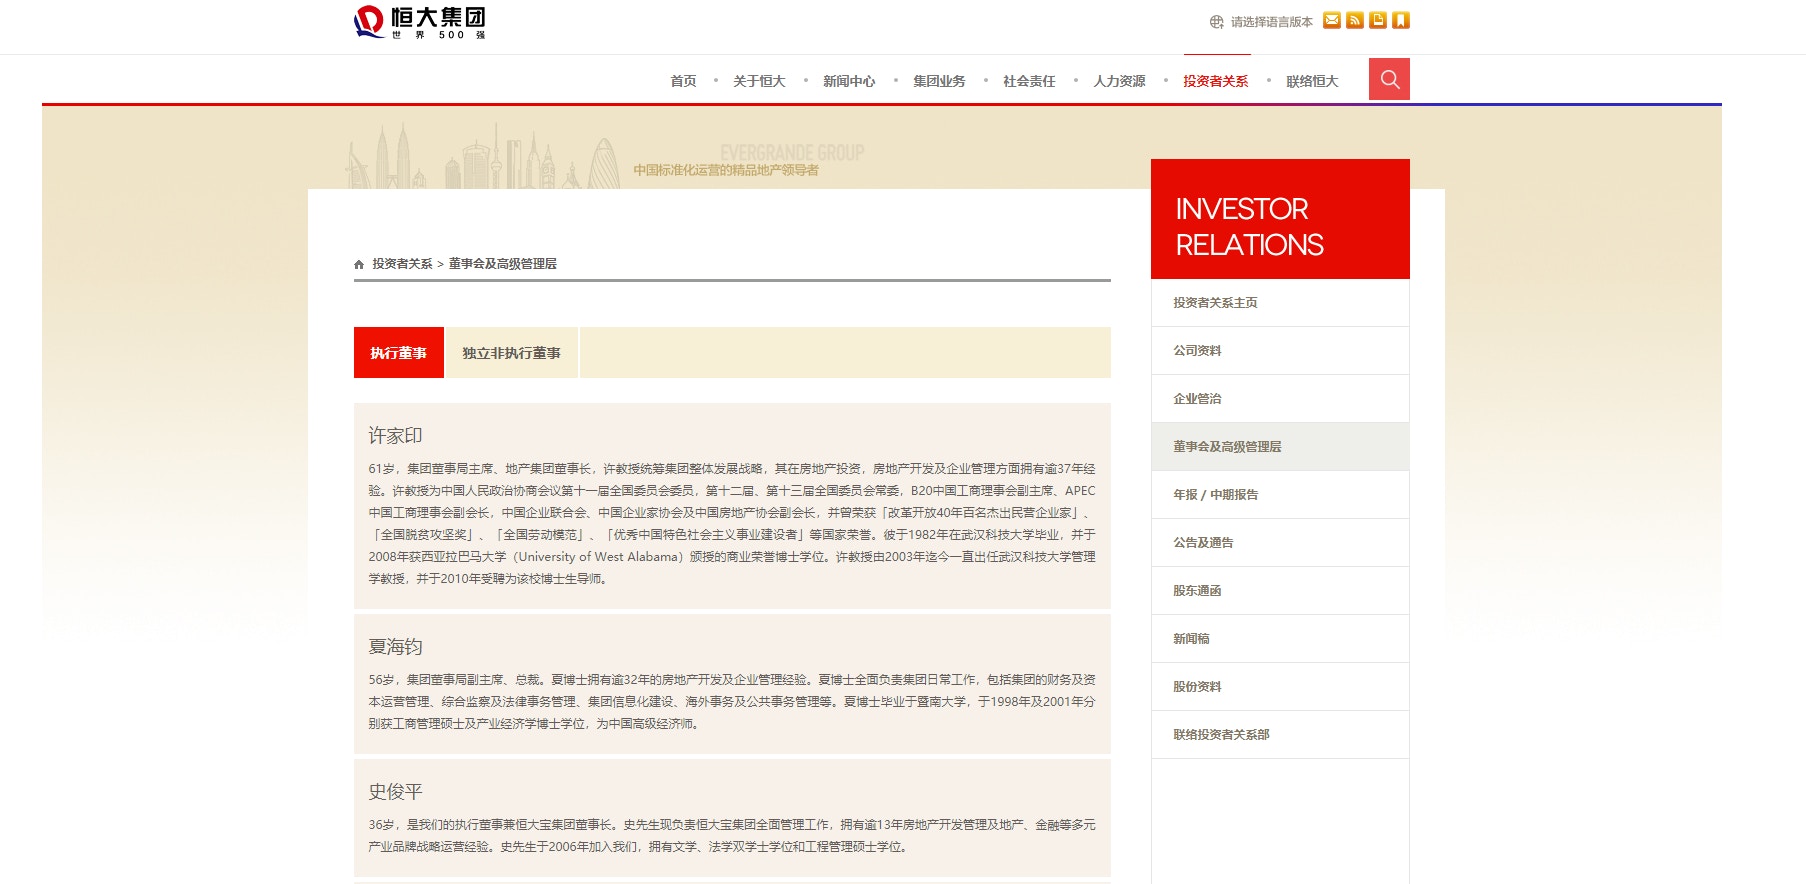Click the orange bookmark icon
This screenshot has width=1806, height=884.
1401,20
